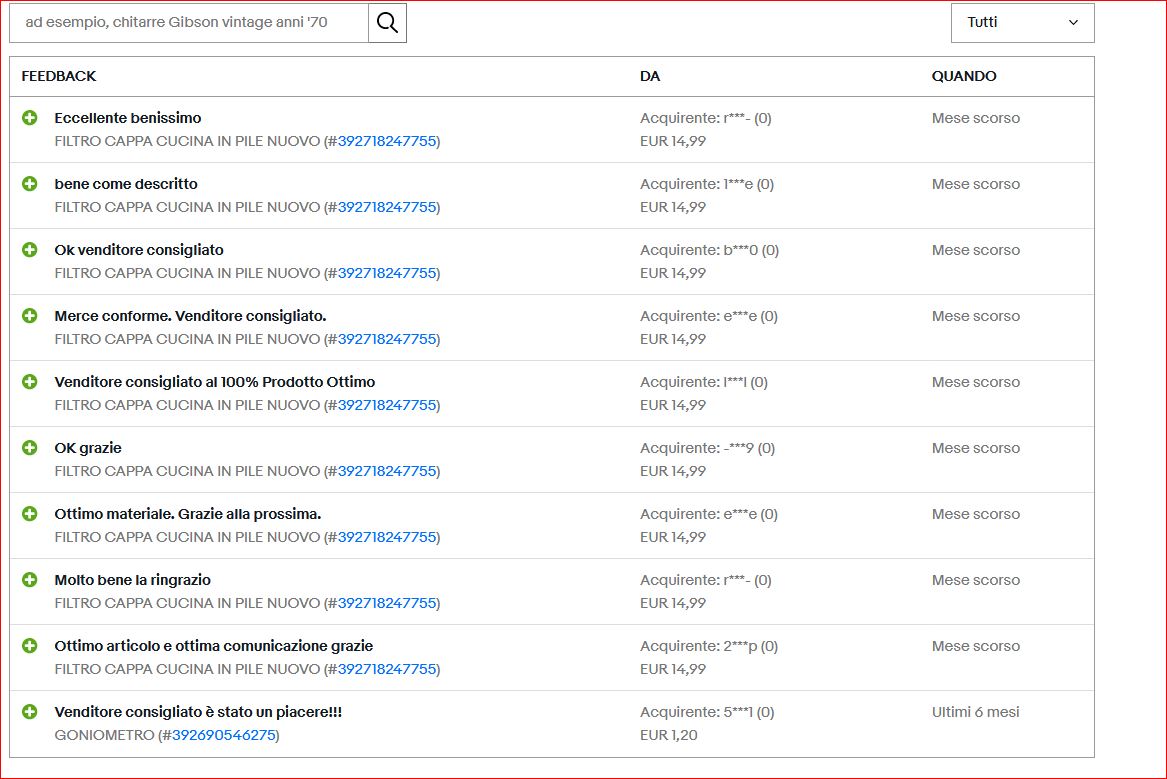Click the feedback search input field
The height and width of the screenshot is (779, 1167).
[x=189, y=23]
